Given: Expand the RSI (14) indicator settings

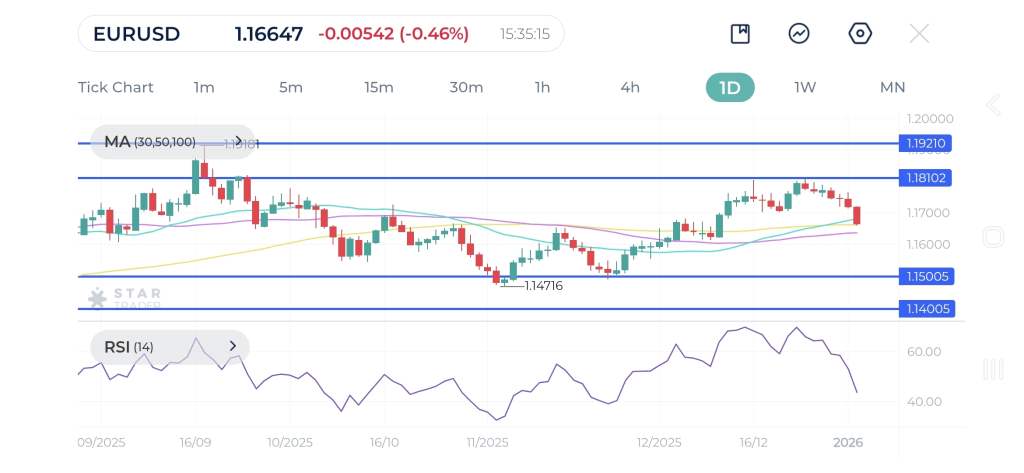Looking at the screenshot, I should click(170, 347).
